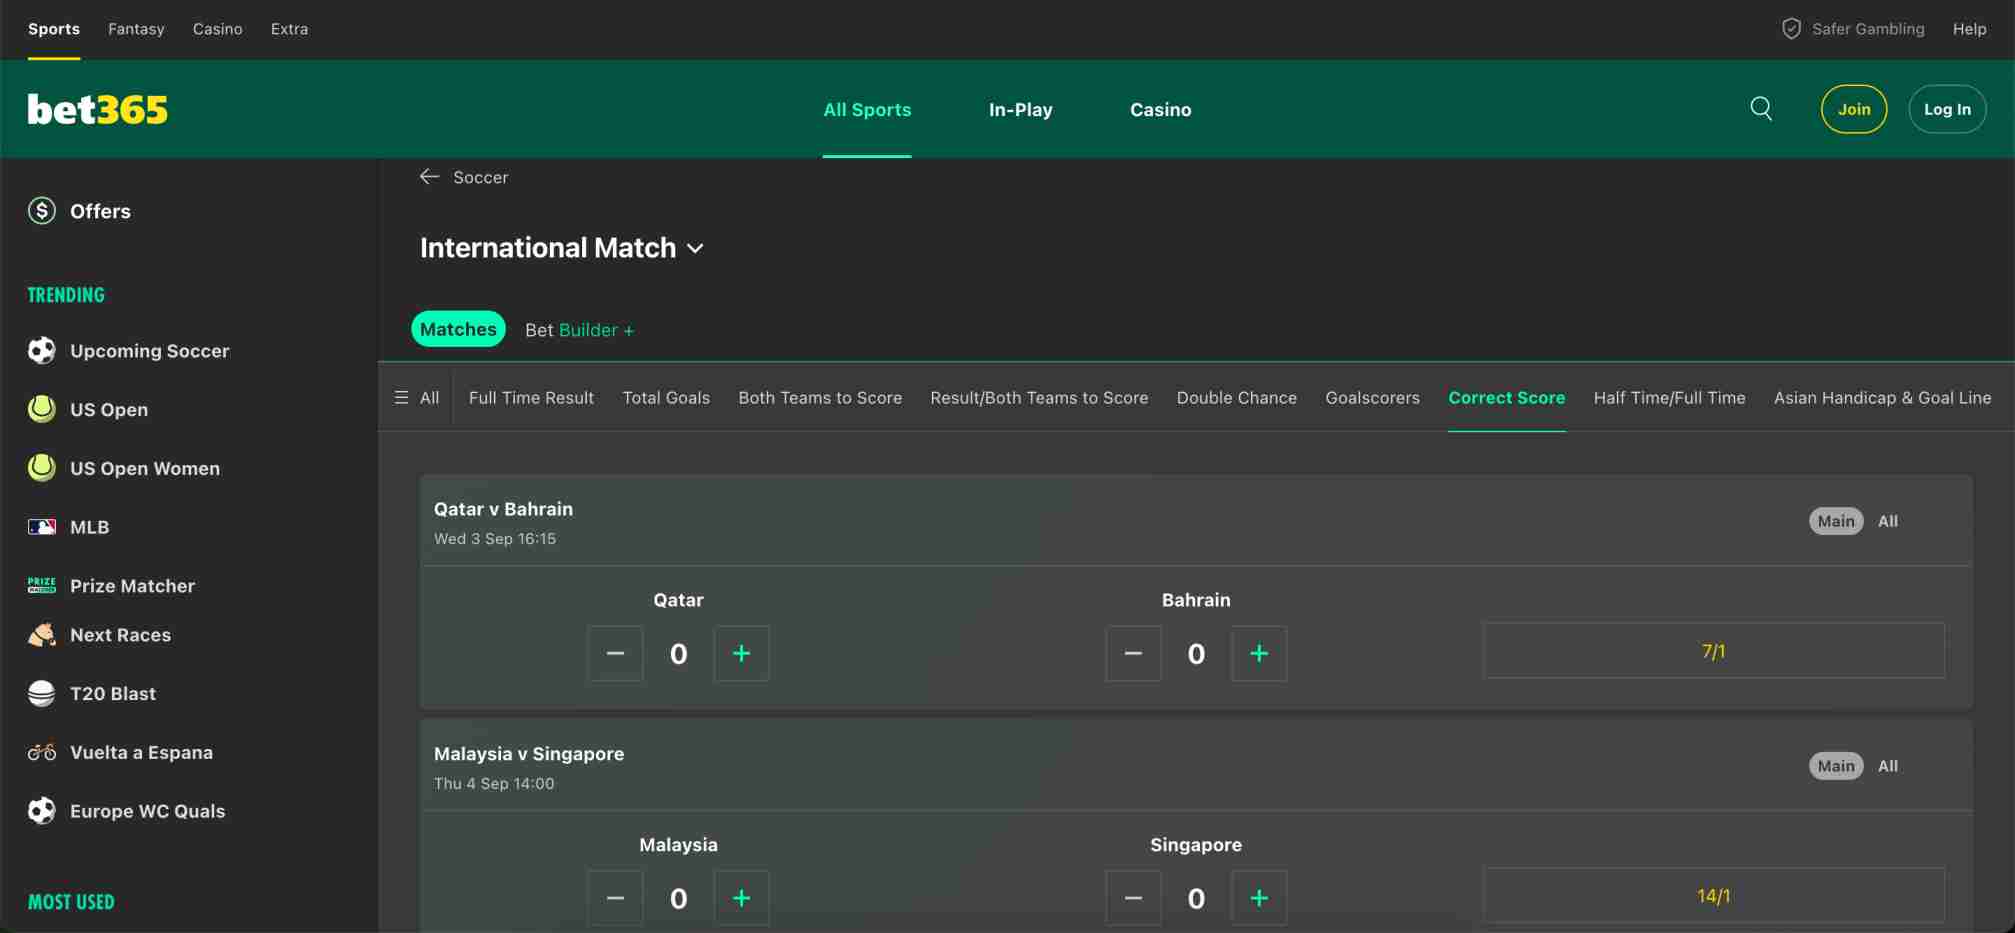Select the Result/Both Teams to Score tab
Image resolution: width=2015 pixels, height=933 pixels.
tap(1039, 398)
